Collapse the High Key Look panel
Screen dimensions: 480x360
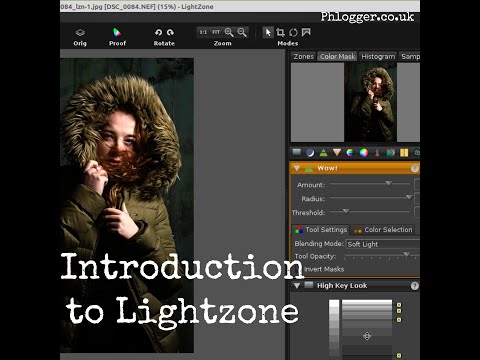297,286
